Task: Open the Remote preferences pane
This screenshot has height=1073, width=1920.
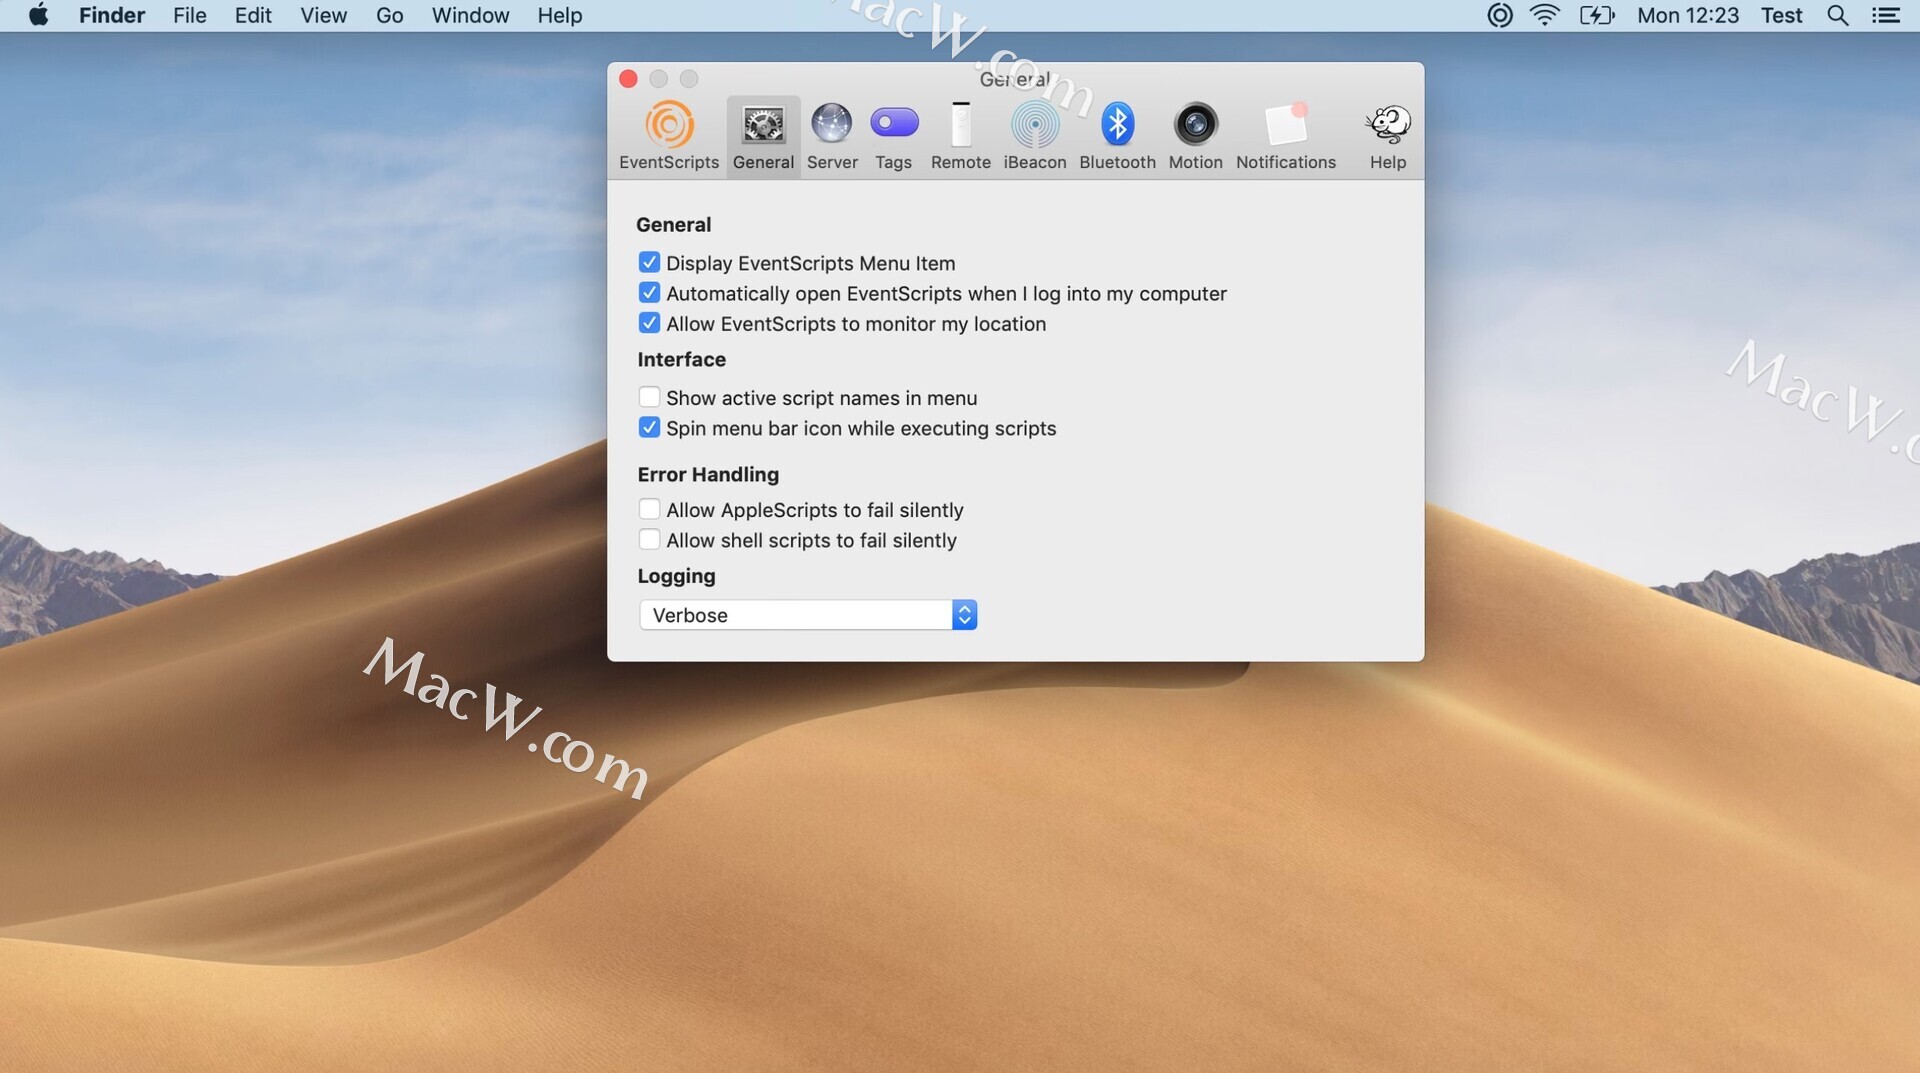Action: [x=960, y=137]
